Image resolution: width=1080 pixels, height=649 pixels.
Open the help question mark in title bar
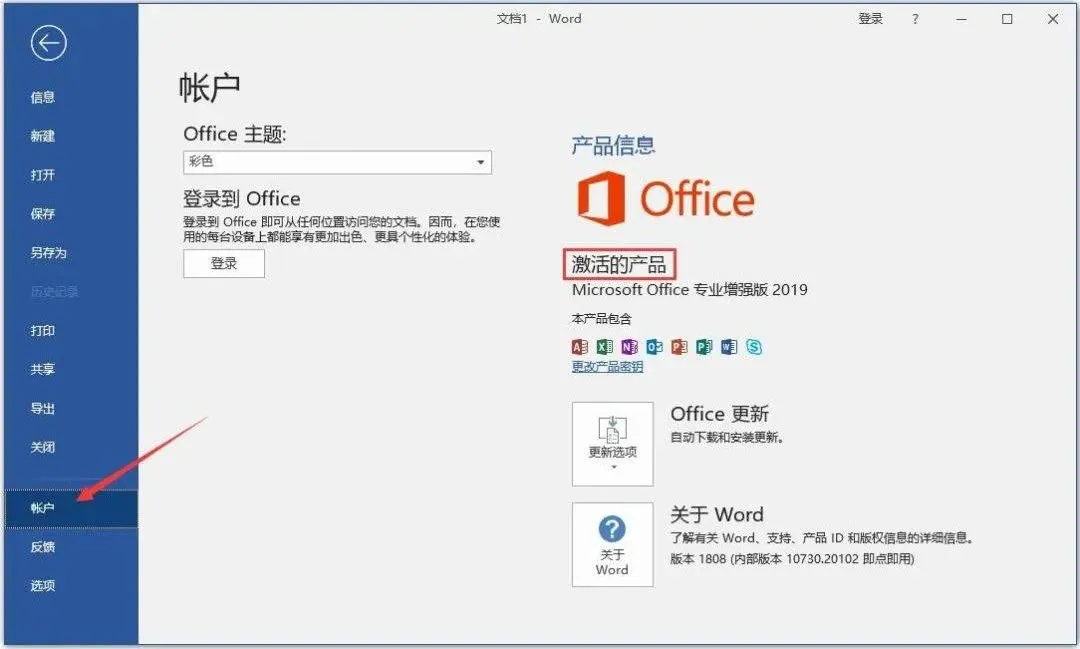point(915,19)
